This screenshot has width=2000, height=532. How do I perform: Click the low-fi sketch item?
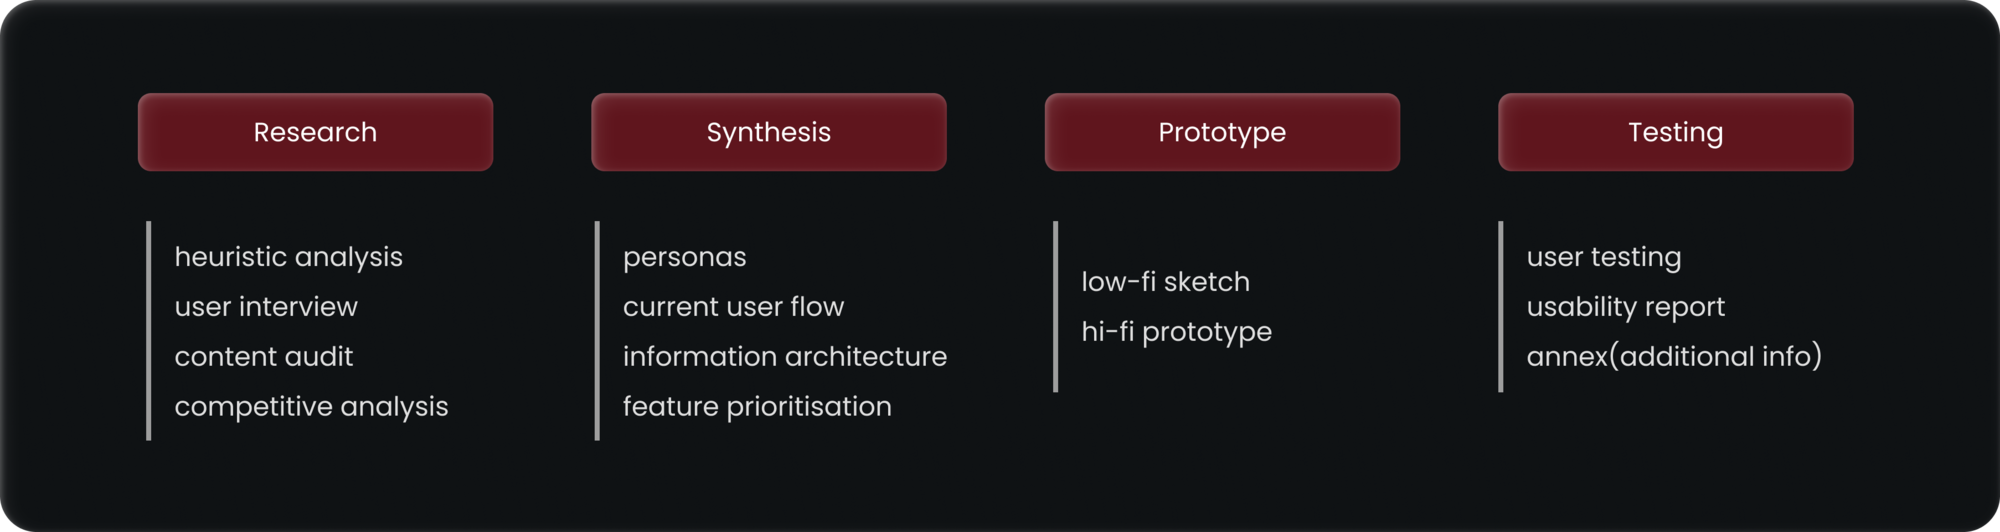(x=1165, y=282)
